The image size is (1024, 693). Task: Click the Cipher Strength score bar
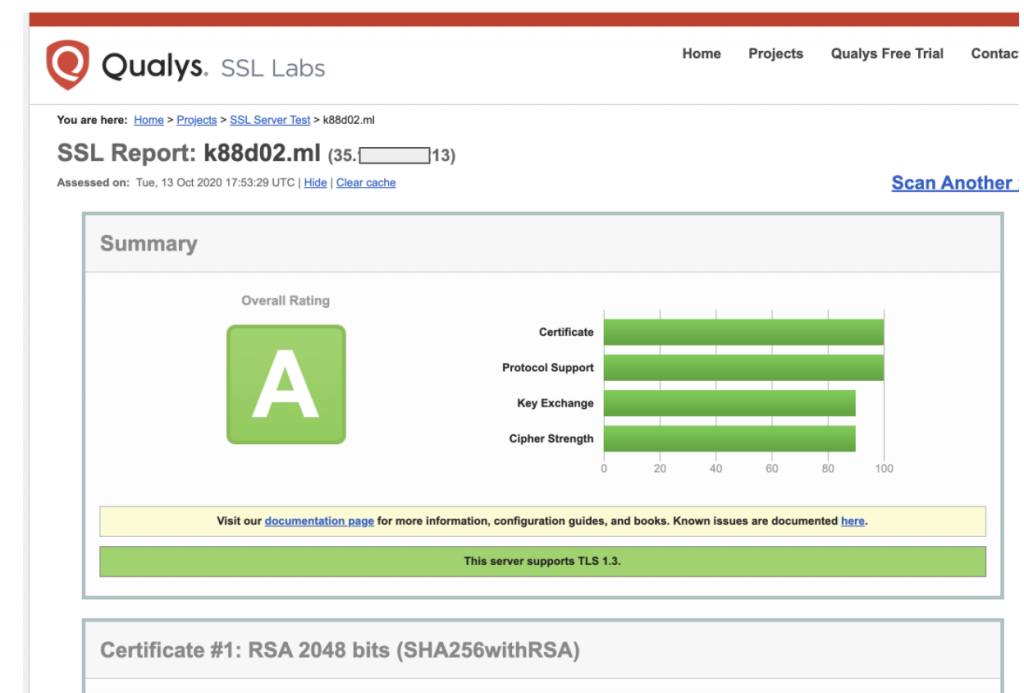[729, 438]
